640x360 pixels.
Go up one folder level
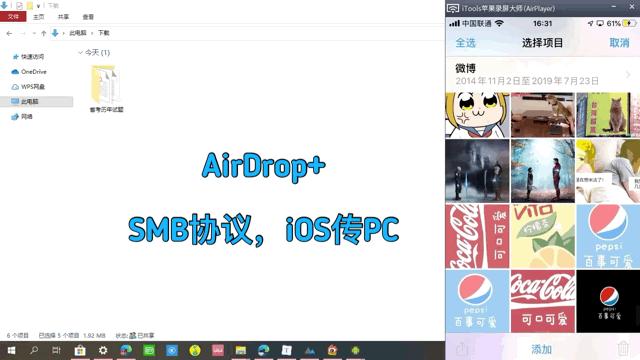pyautogui.click(x=44, y=33)
